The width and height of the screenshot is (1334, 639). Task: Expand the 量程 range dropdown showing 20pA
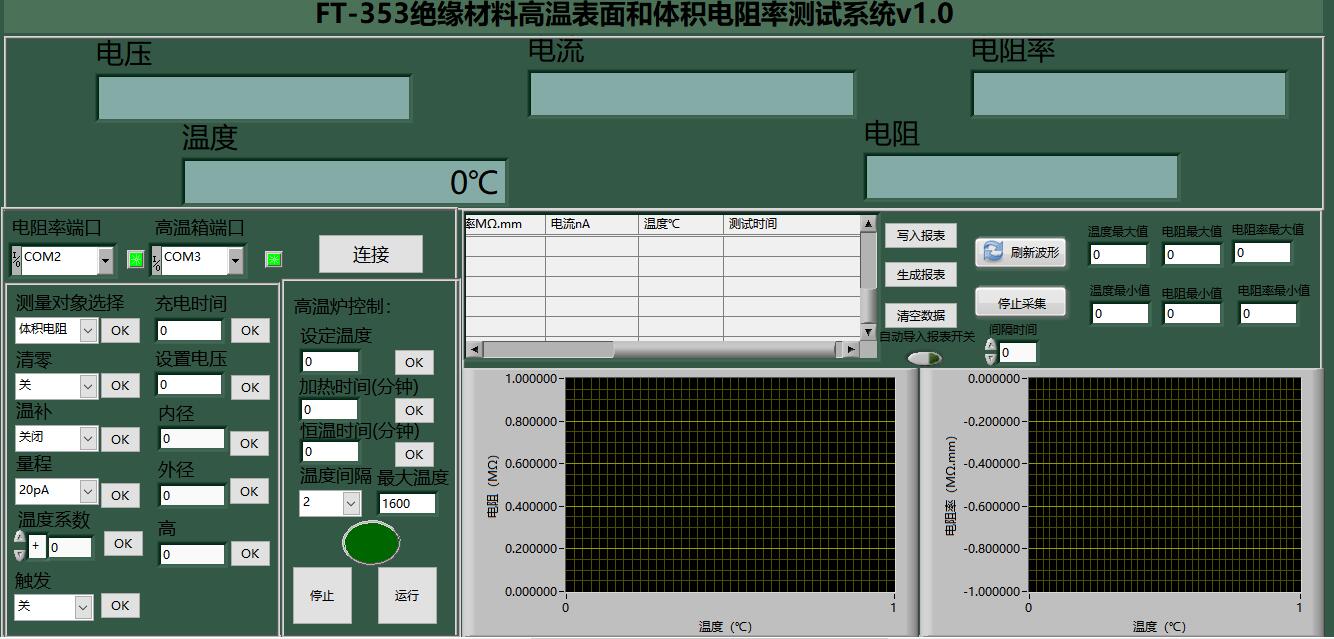[x=87, y=491]
